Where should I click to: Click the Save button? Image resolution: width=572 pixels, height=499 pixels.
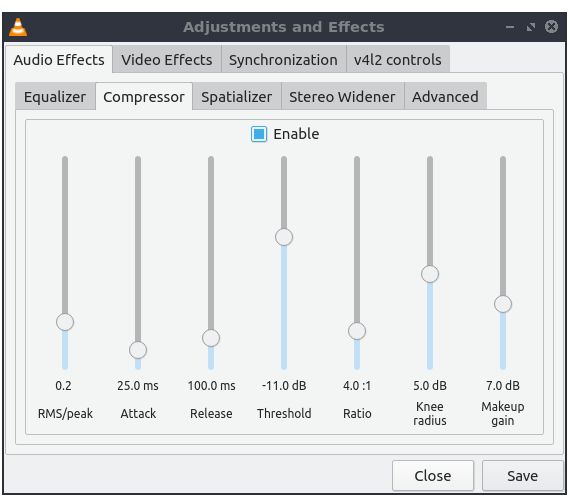click(522, 476)
